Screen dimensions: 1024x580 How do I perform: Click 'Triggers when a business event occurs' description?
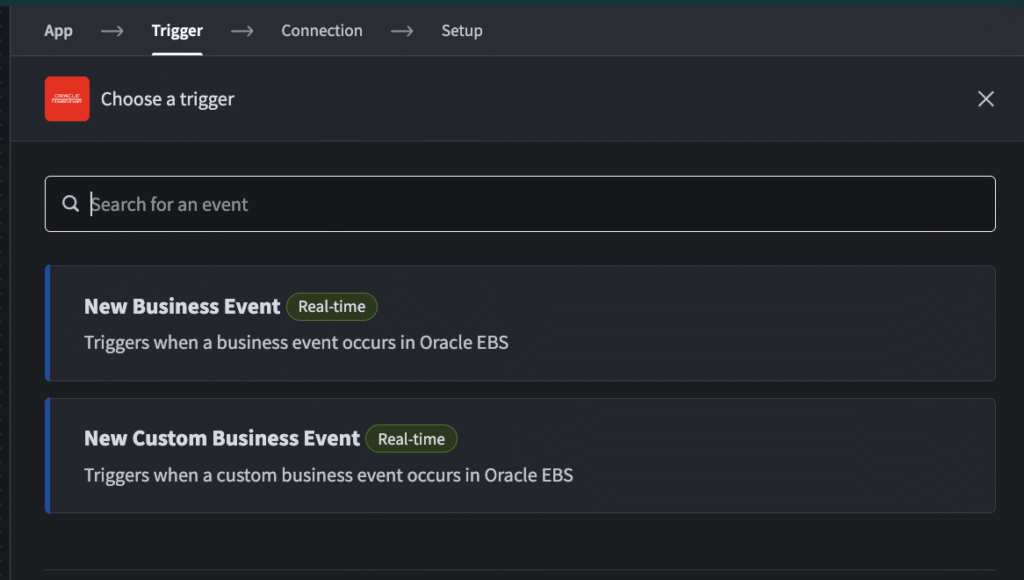point(296,342)
